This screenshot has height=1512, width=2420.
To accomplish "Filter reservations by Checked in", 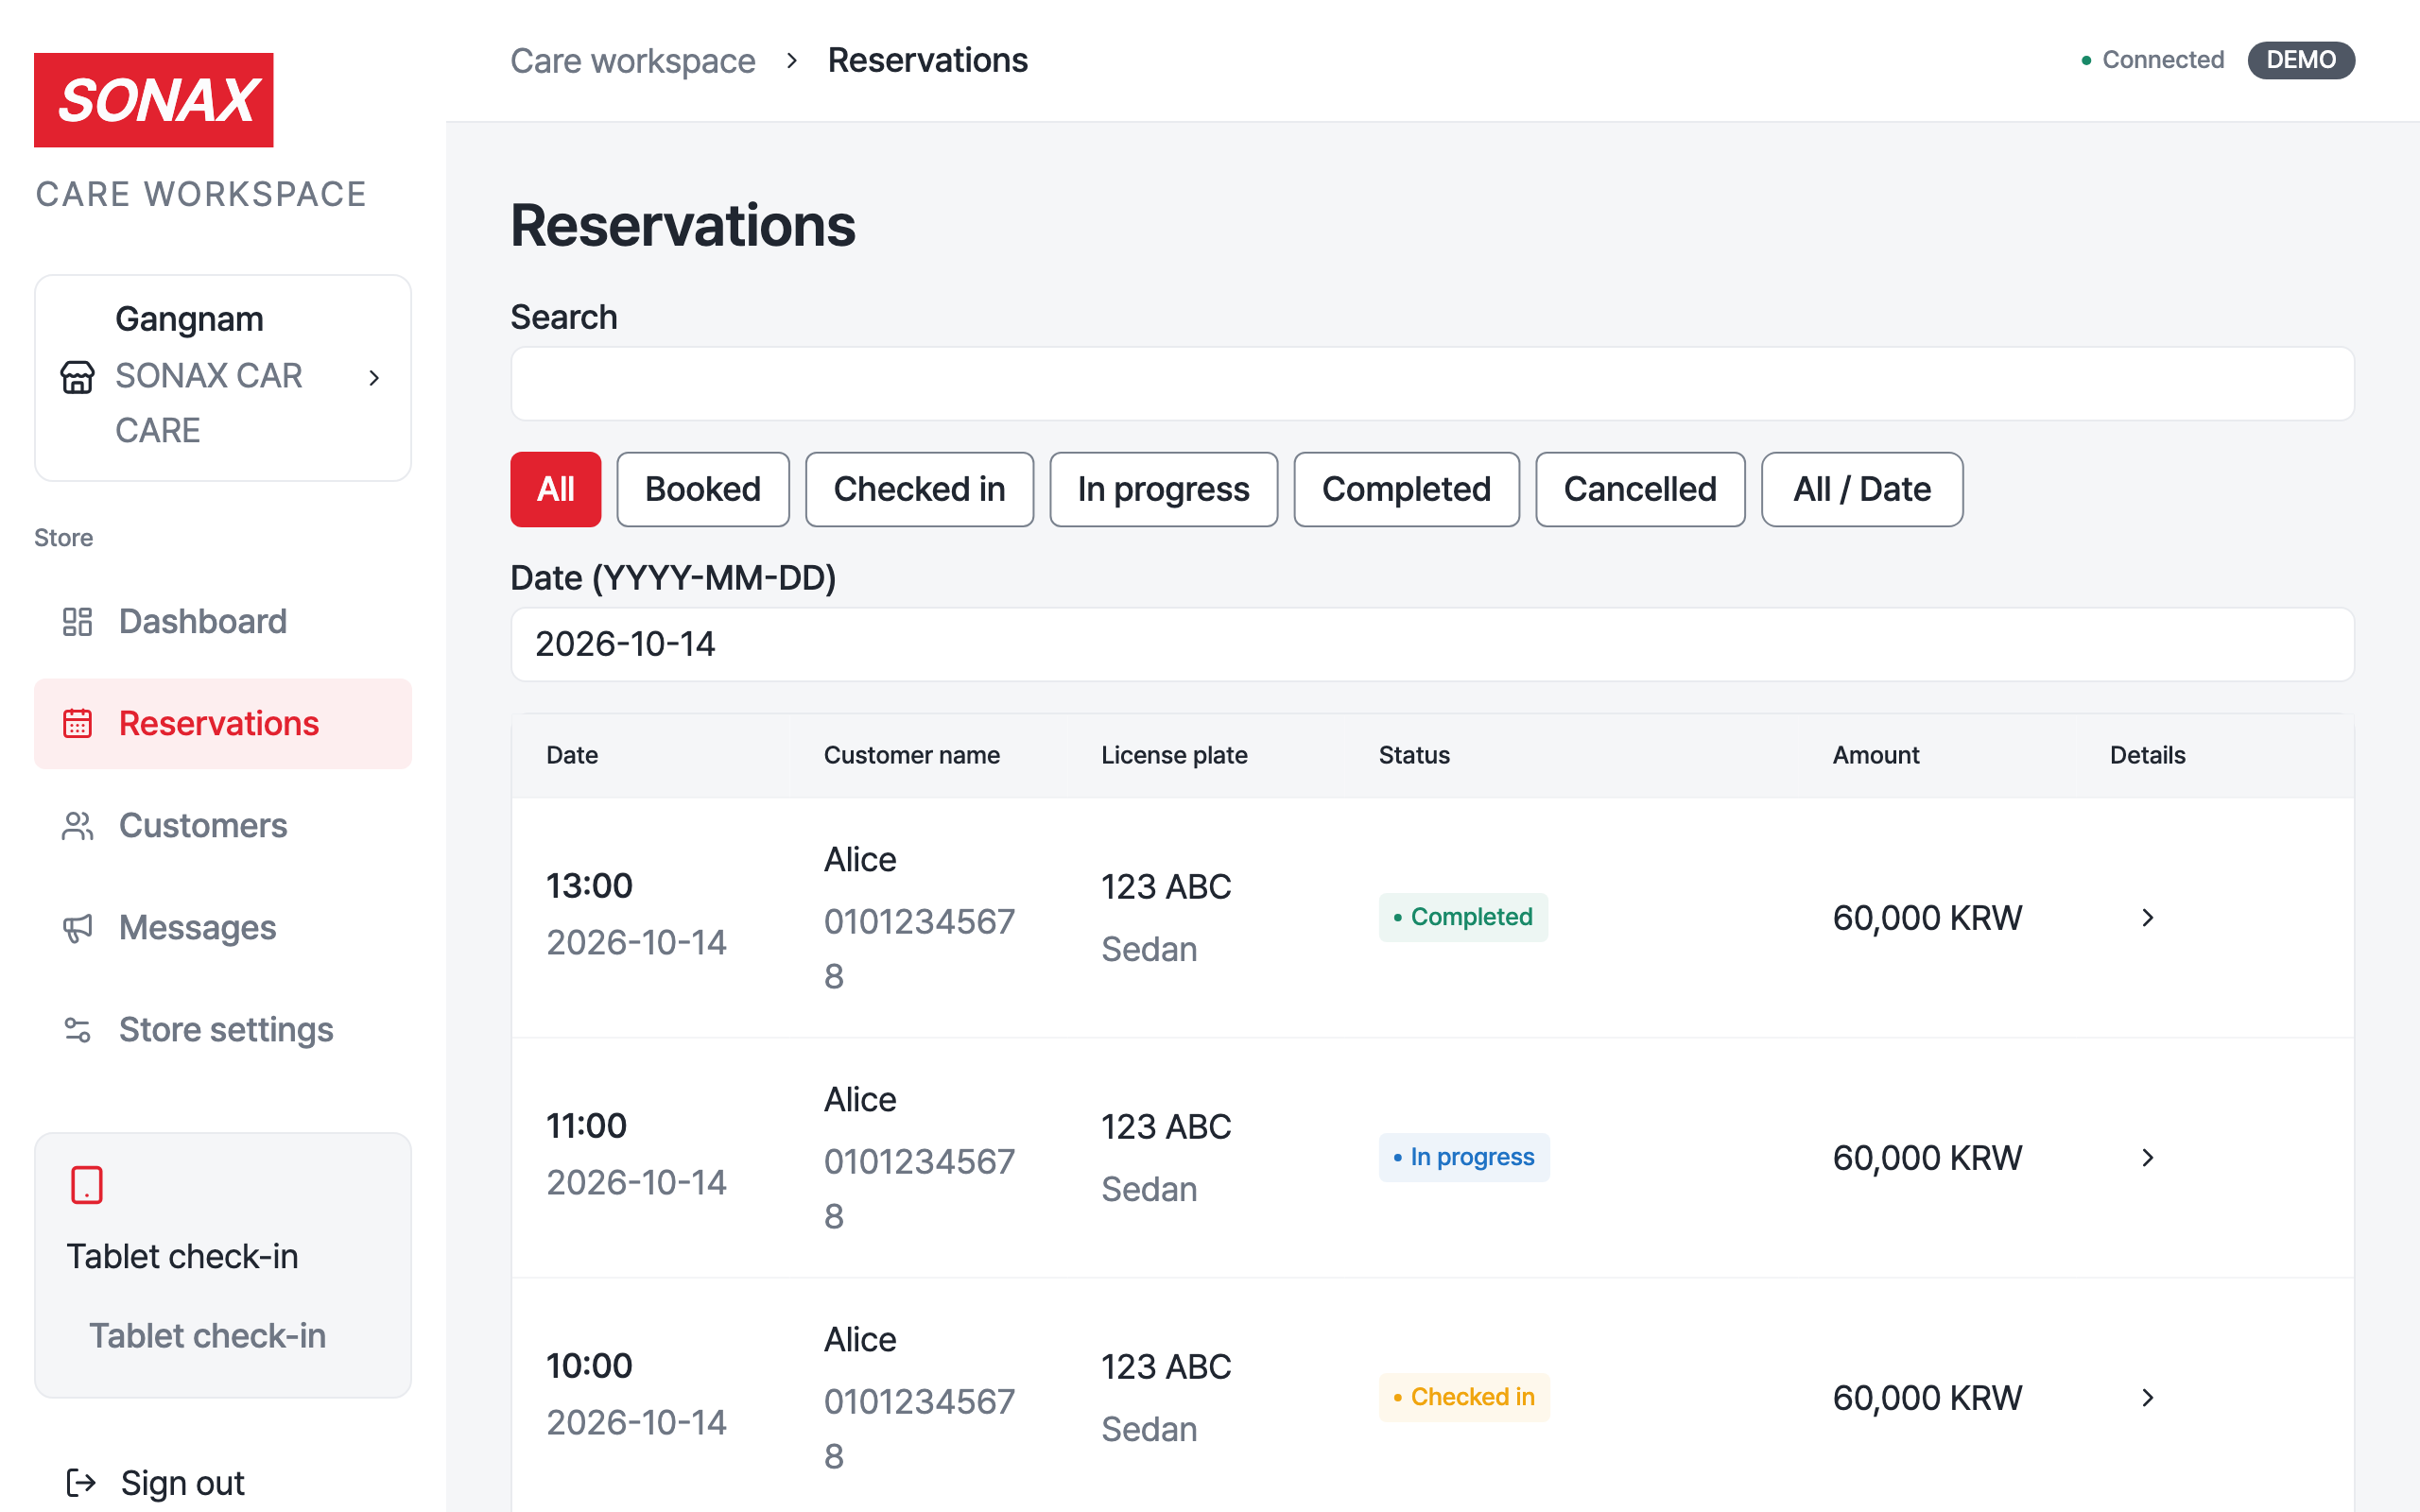I will tap(919, 489).
